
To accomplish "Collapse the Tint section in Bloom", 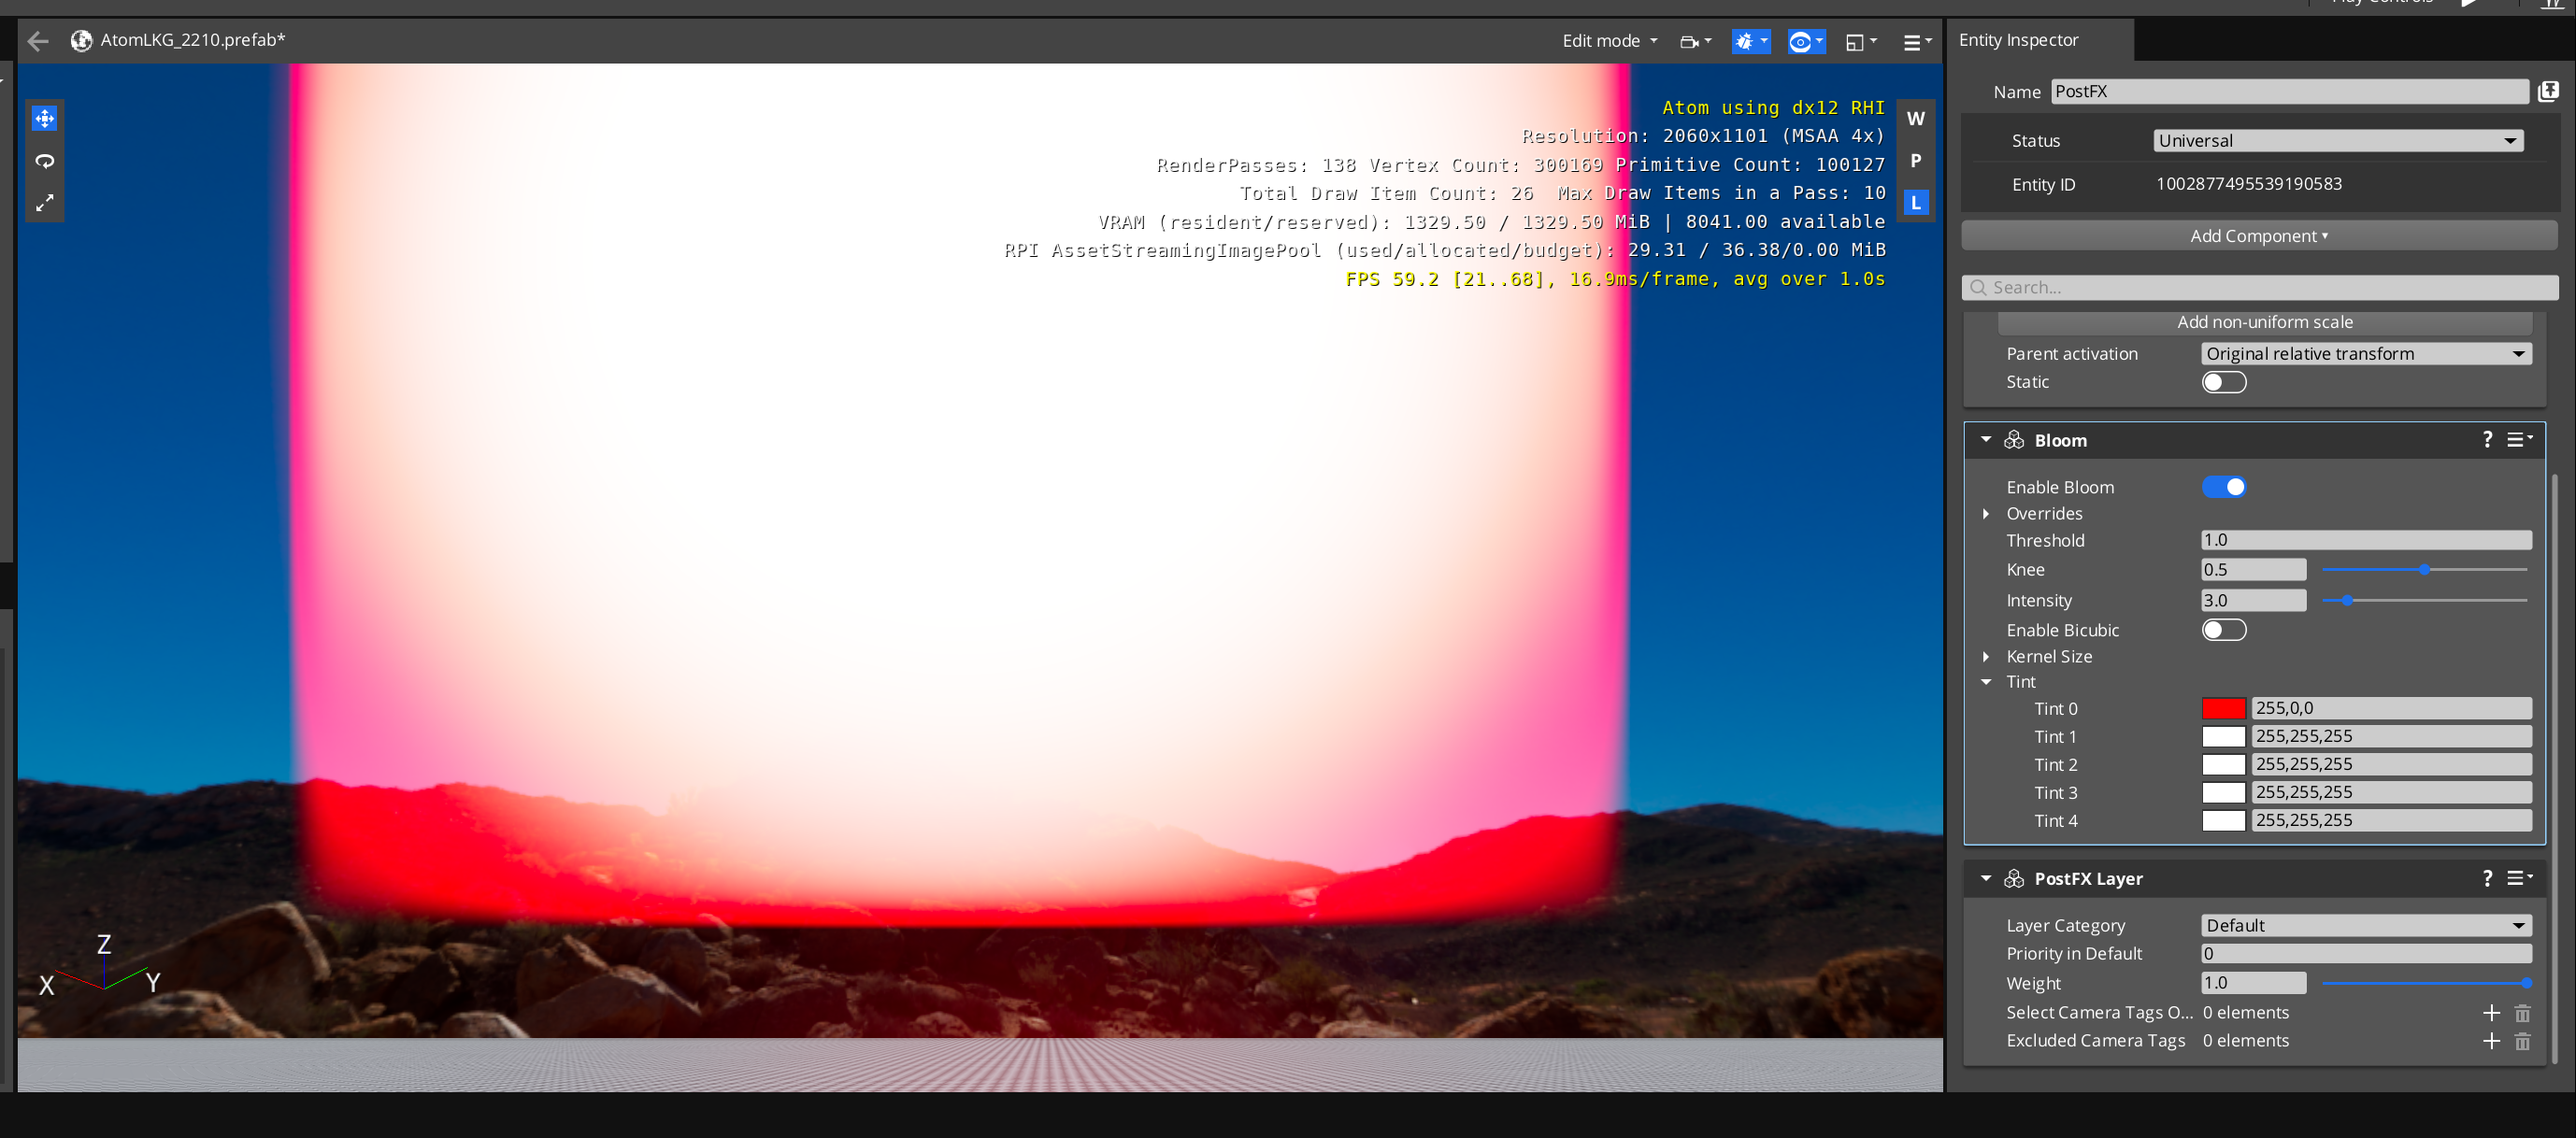I will 1987,682.
